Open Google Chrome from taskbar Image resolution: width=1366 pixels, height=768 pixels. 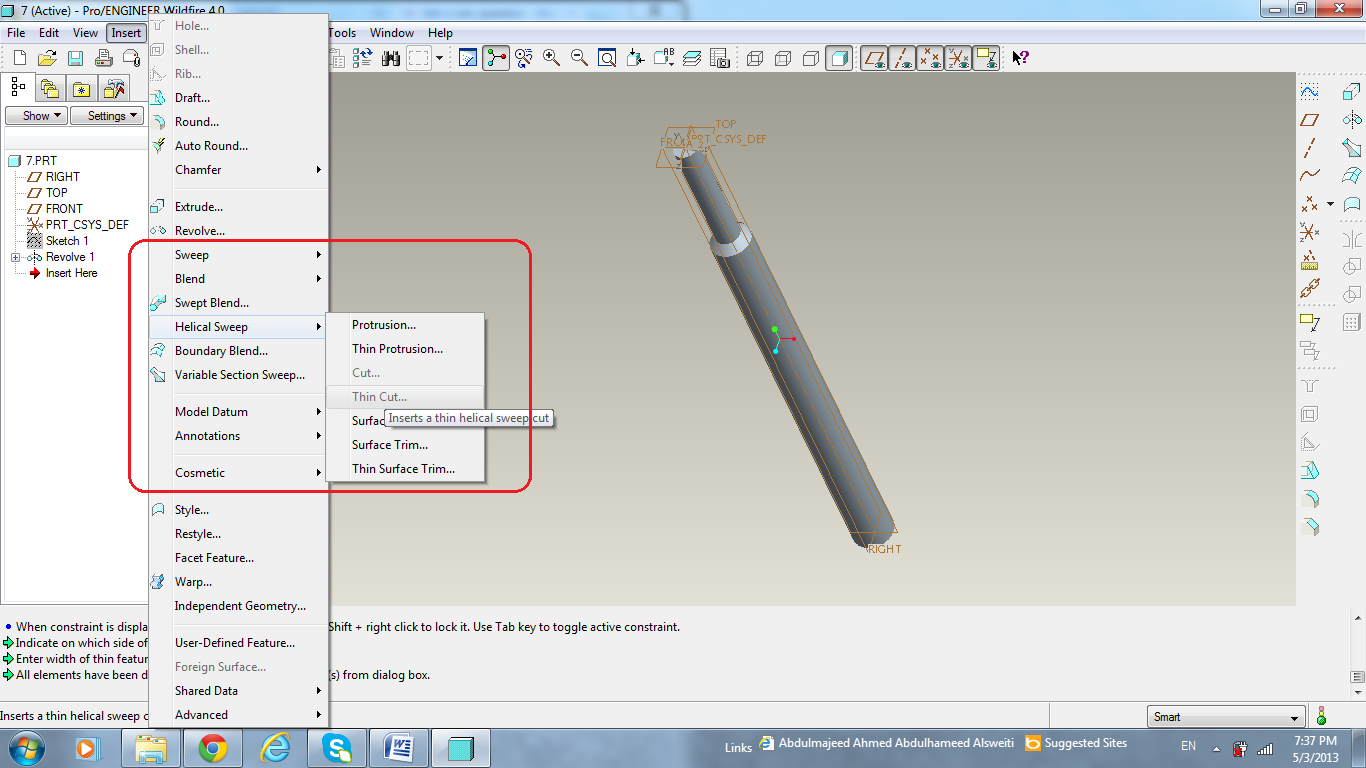click(x=212, y=747)
